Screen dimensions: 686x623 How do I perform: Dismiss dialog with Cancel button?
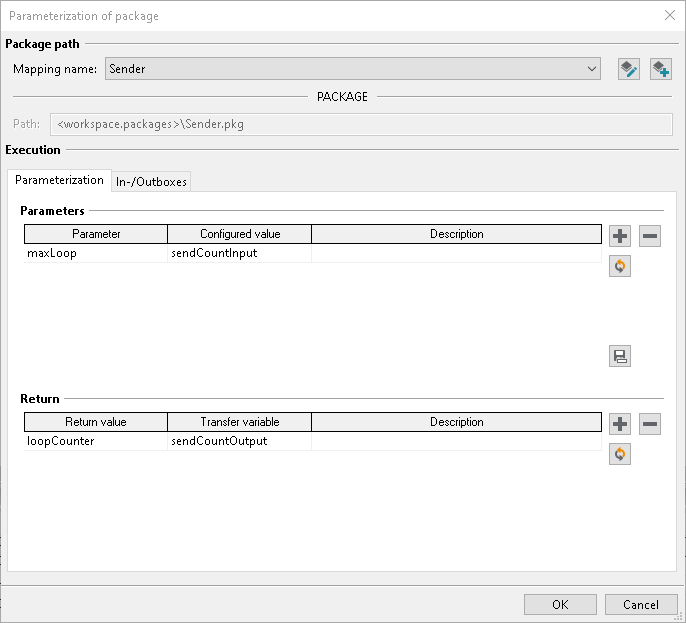click(x=641, y=605)
